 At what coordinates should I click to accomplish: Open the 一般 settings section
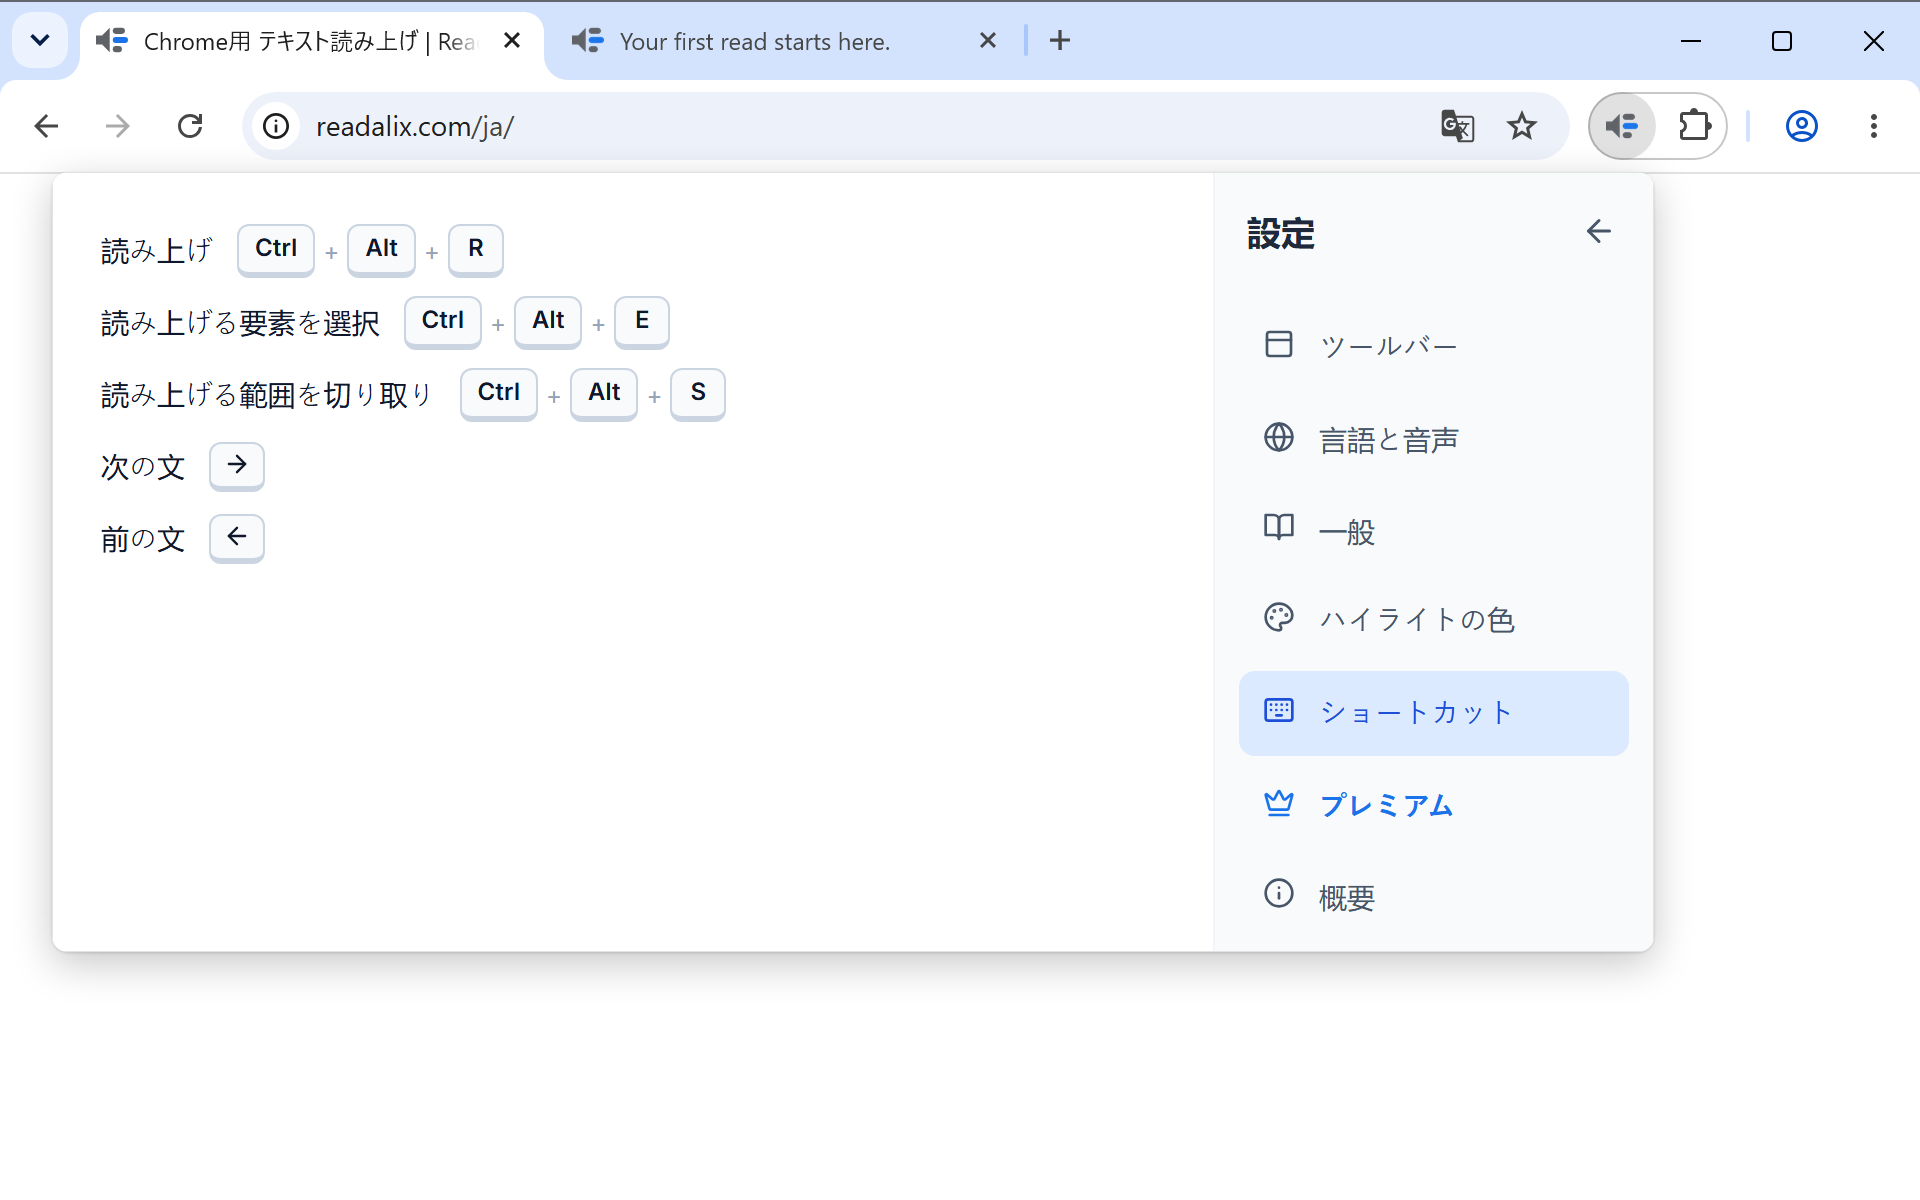1433,530
